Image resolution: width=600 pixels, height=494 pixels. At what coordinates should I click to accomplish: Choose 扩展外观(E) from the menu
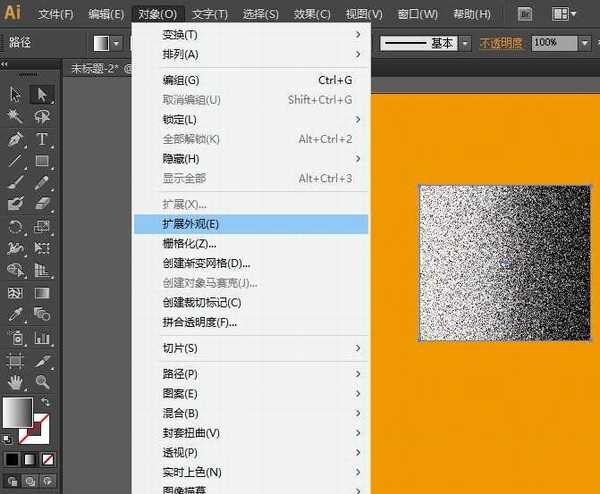point(250,224)
